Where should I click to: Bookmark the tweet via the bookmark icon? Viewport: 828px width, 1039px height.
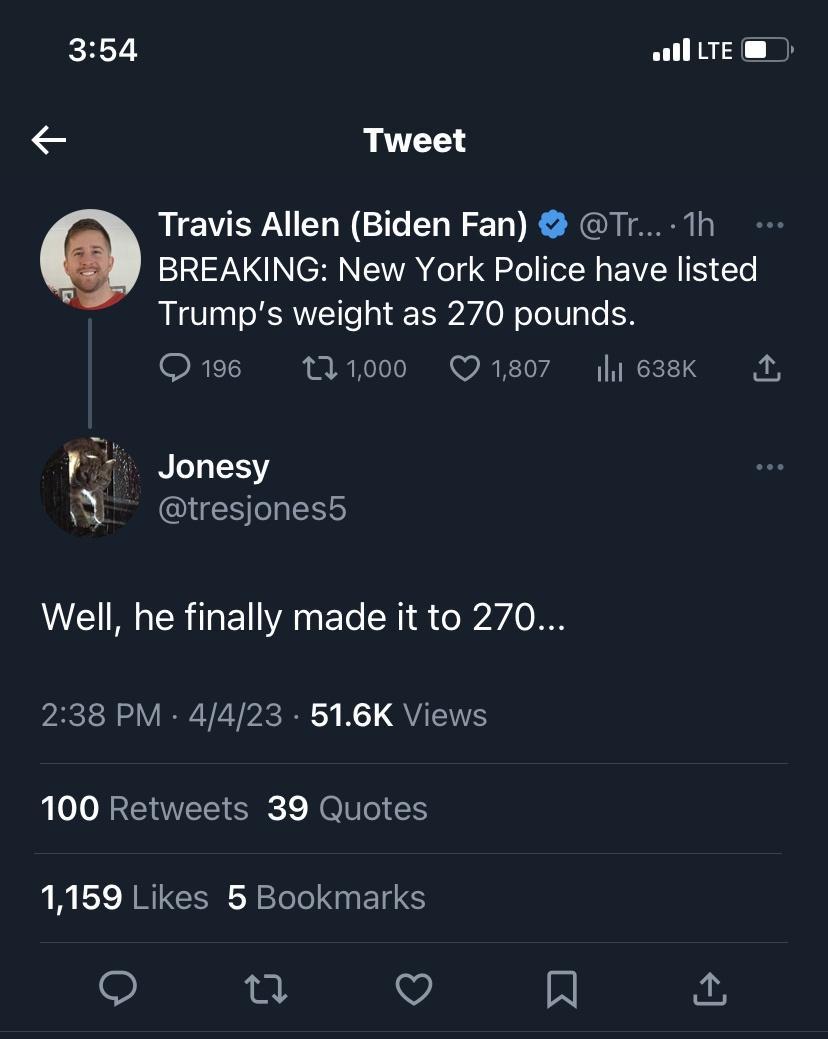(562, 990)
